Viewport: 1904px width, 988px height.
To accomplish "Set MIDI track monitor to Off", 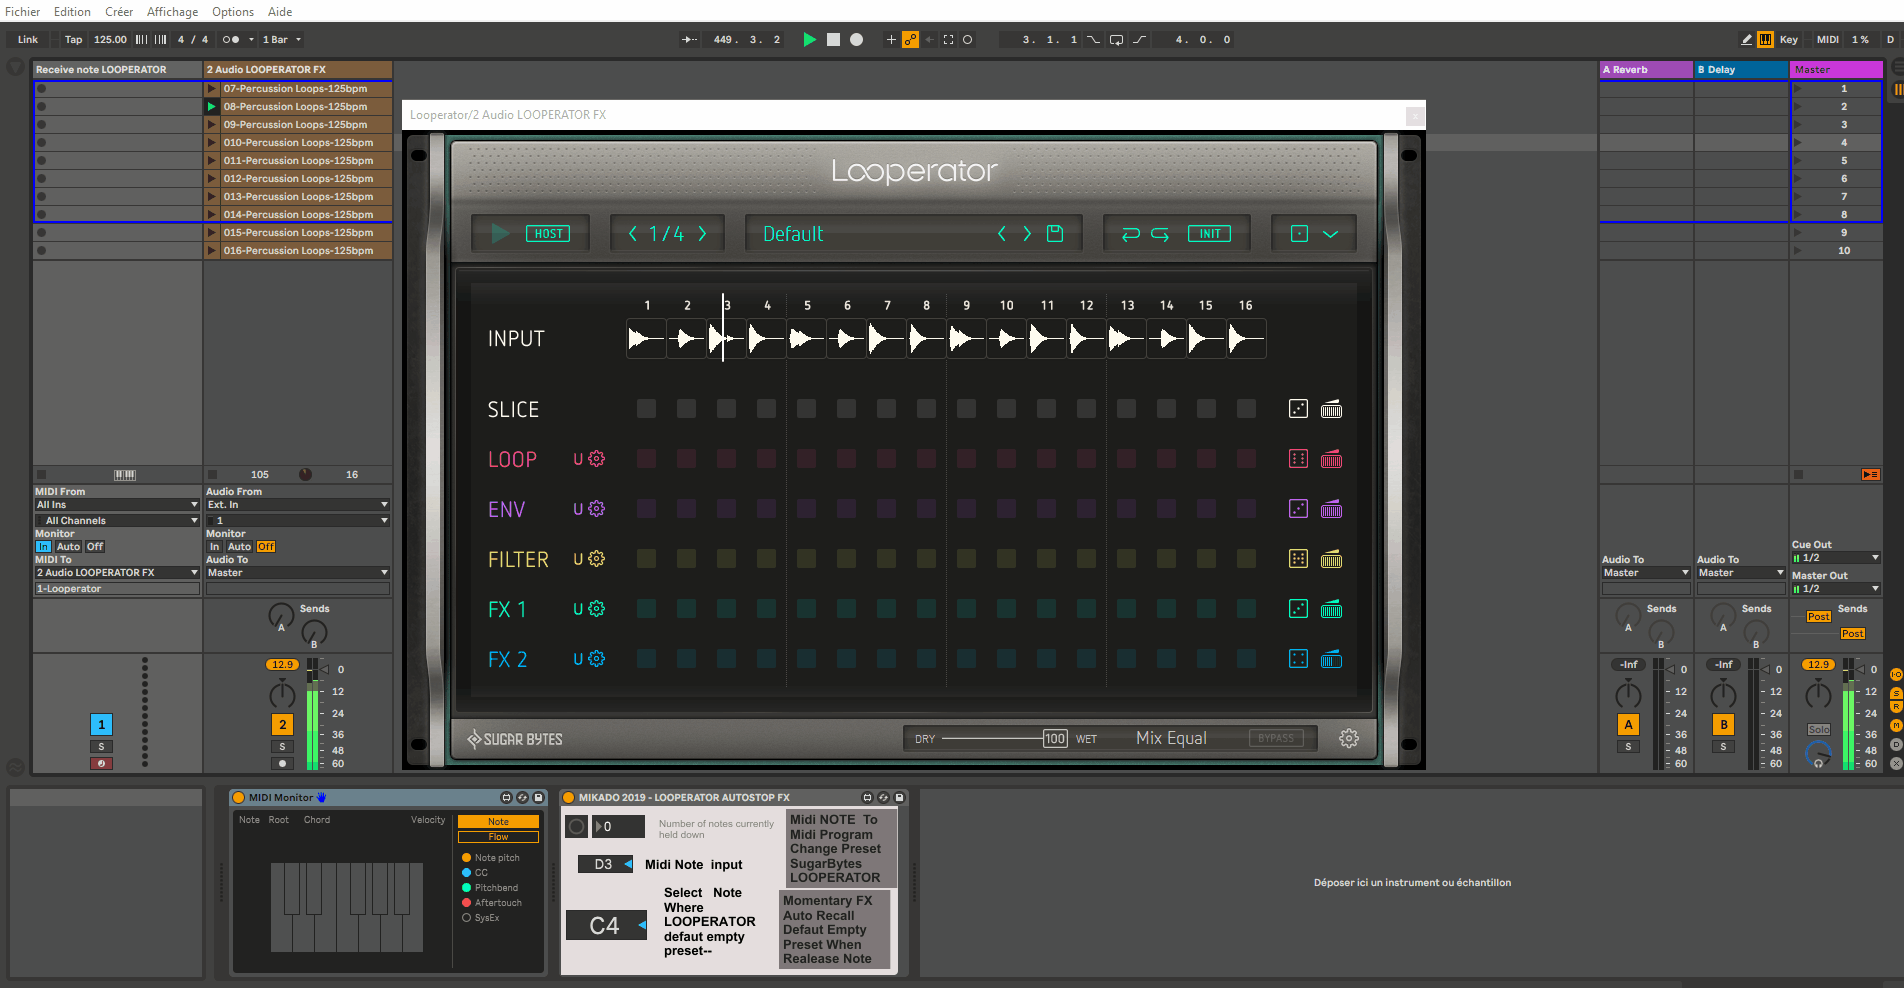I will click(95, 547).
